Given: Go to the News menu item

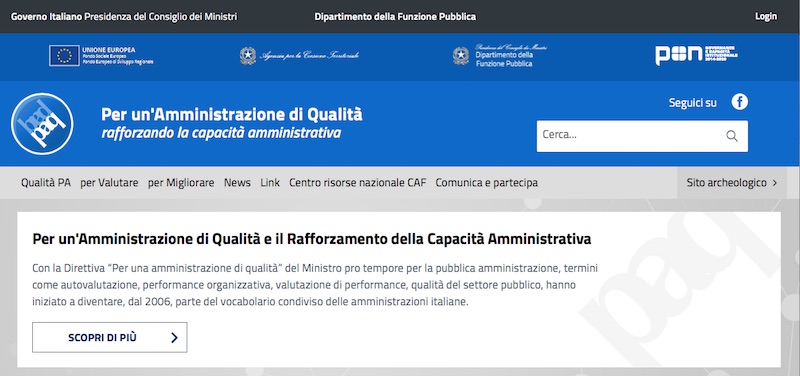Looking at the screenshot, I should coord(237,183).
